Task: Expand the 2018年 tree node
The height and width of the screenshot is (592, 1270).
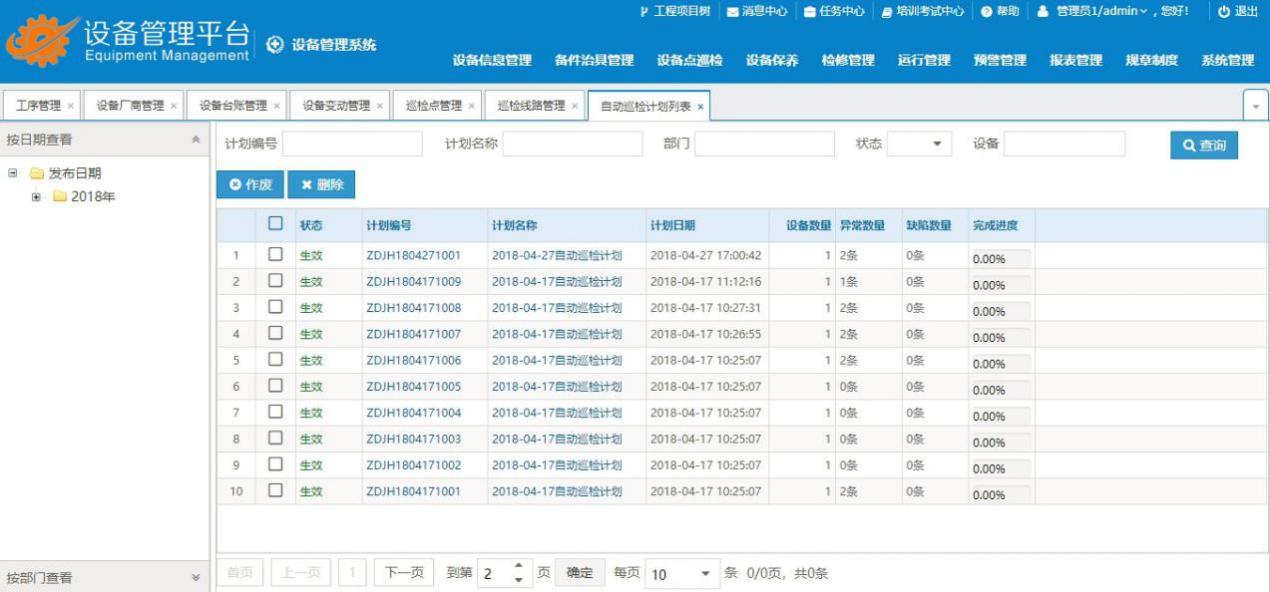Action: click(37, 196)
